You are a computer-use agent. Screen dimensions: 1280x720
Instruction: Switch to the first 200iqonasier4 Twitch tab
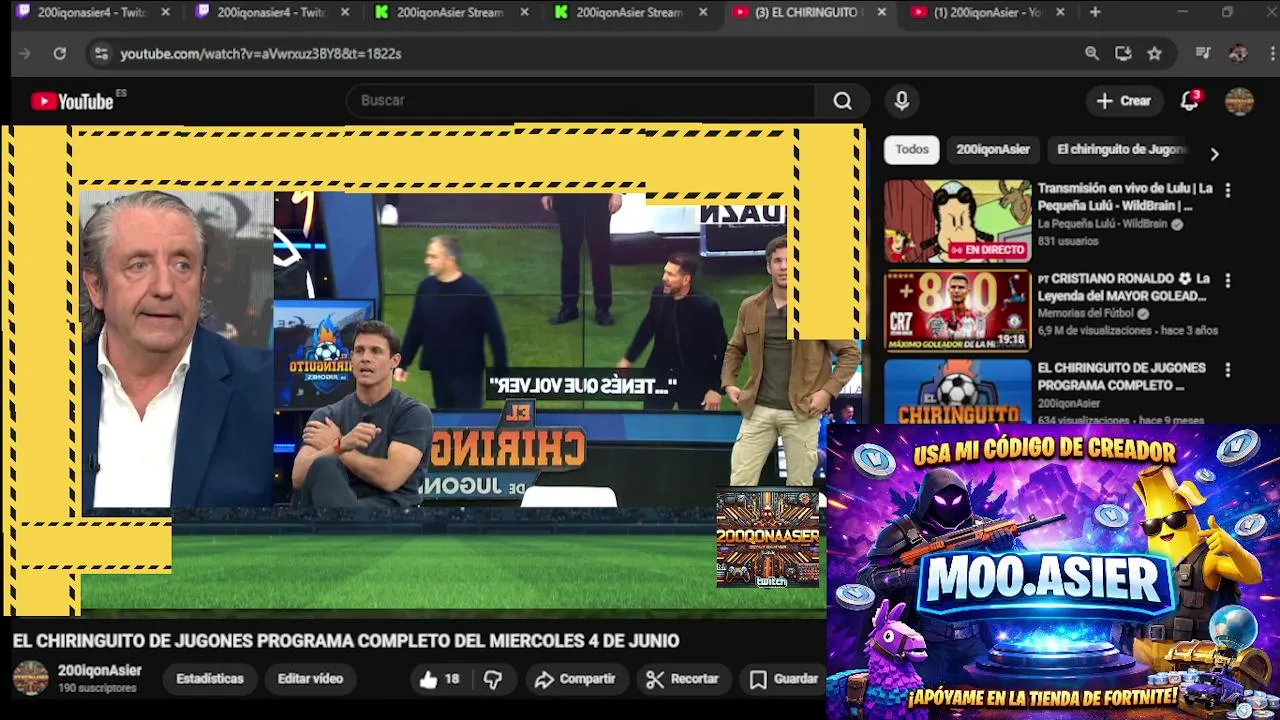(x=90, y=12)
